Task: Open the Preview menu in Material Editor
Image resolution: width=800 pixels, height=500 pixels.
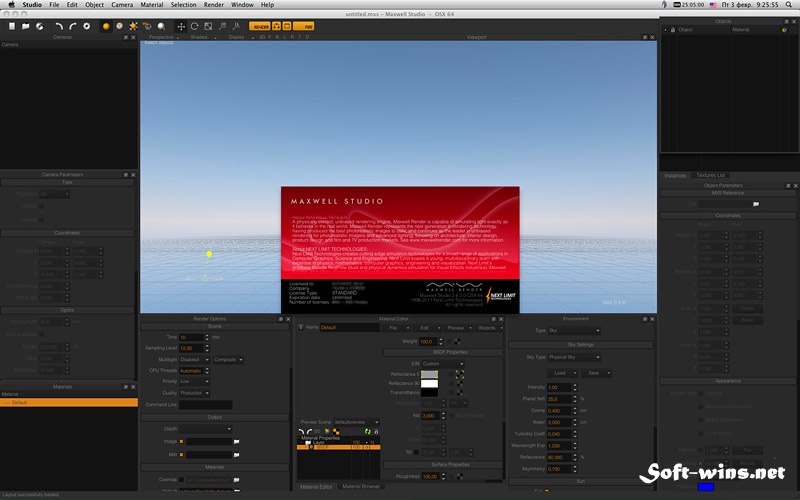Action: click(458, 328)
